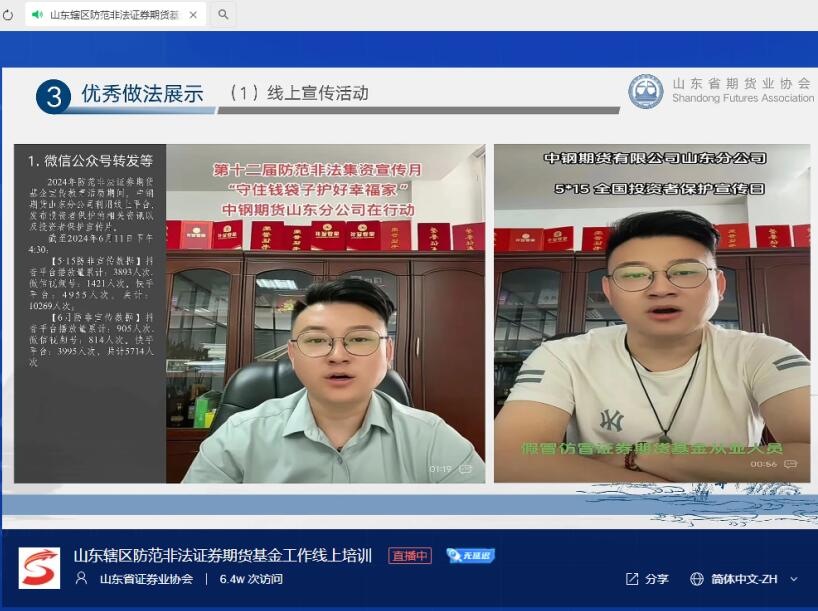The width and height of the screenshot is (818, 611).
Task: Click the 山东省期货业协会 name text
Action: click(742, 83)
